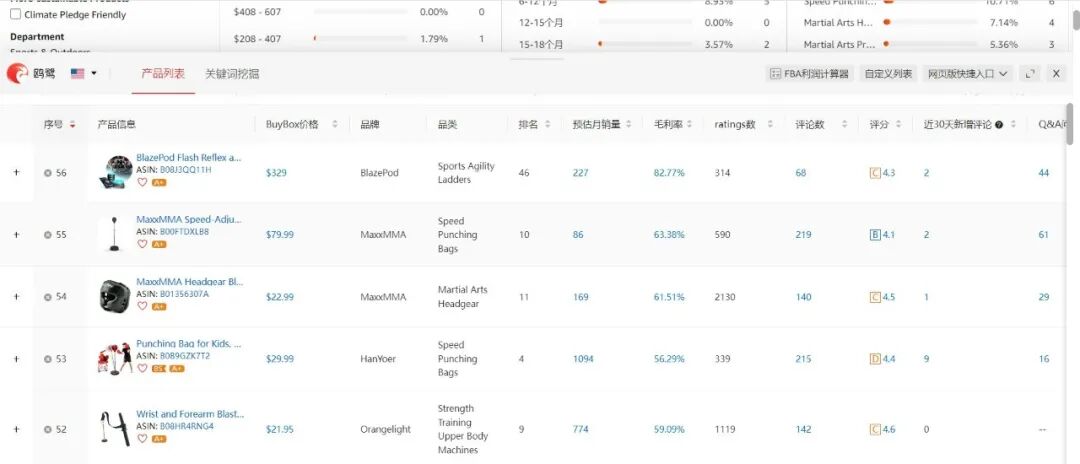Favorite Wrist and Forearm Blaster heart icon
1080x464 pixels.
pyautogui.click(x=142, y=439)
